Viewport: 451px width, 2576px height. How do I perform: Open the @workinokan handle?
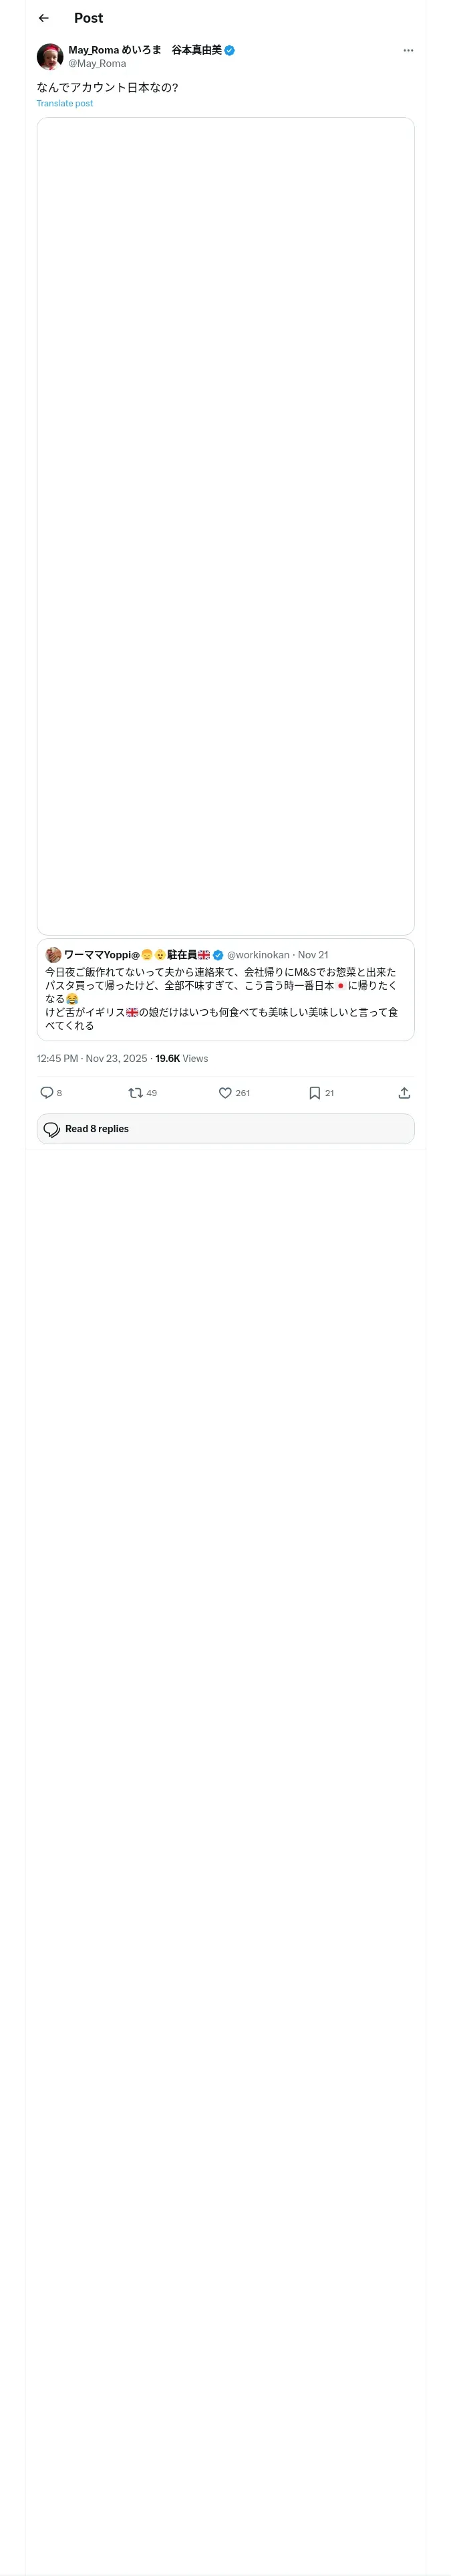pos(258,954)
